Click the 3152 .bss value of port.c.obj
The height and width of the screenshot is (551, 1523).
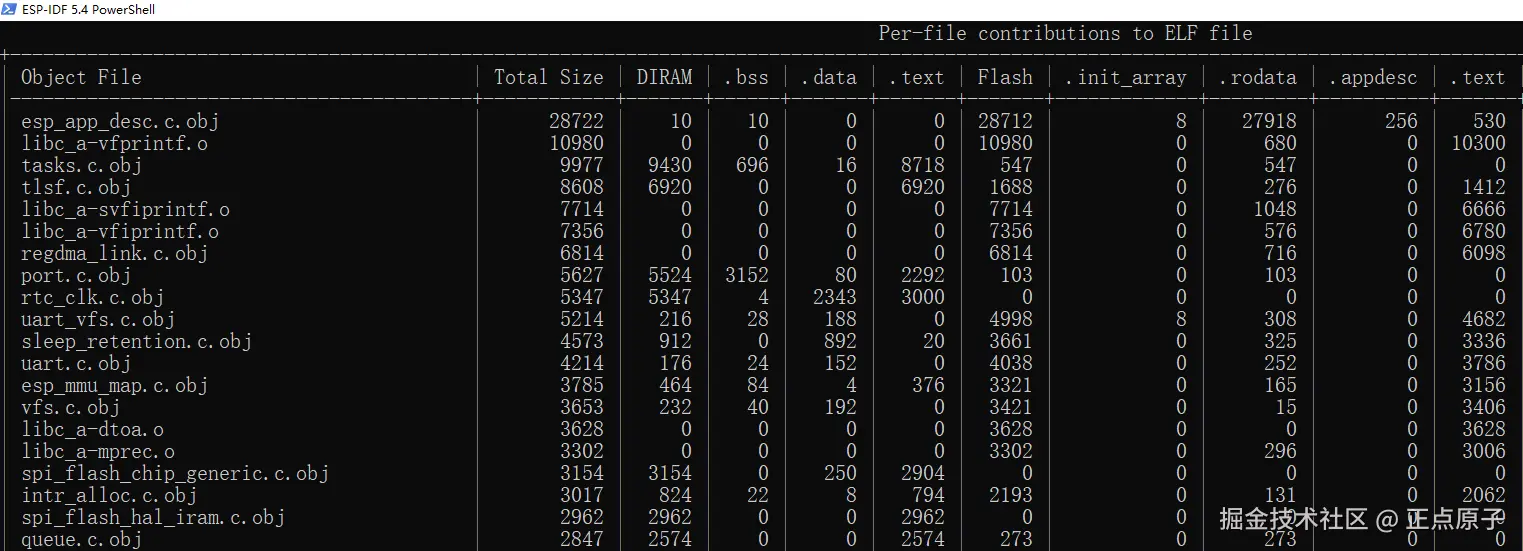pos(747,275)
